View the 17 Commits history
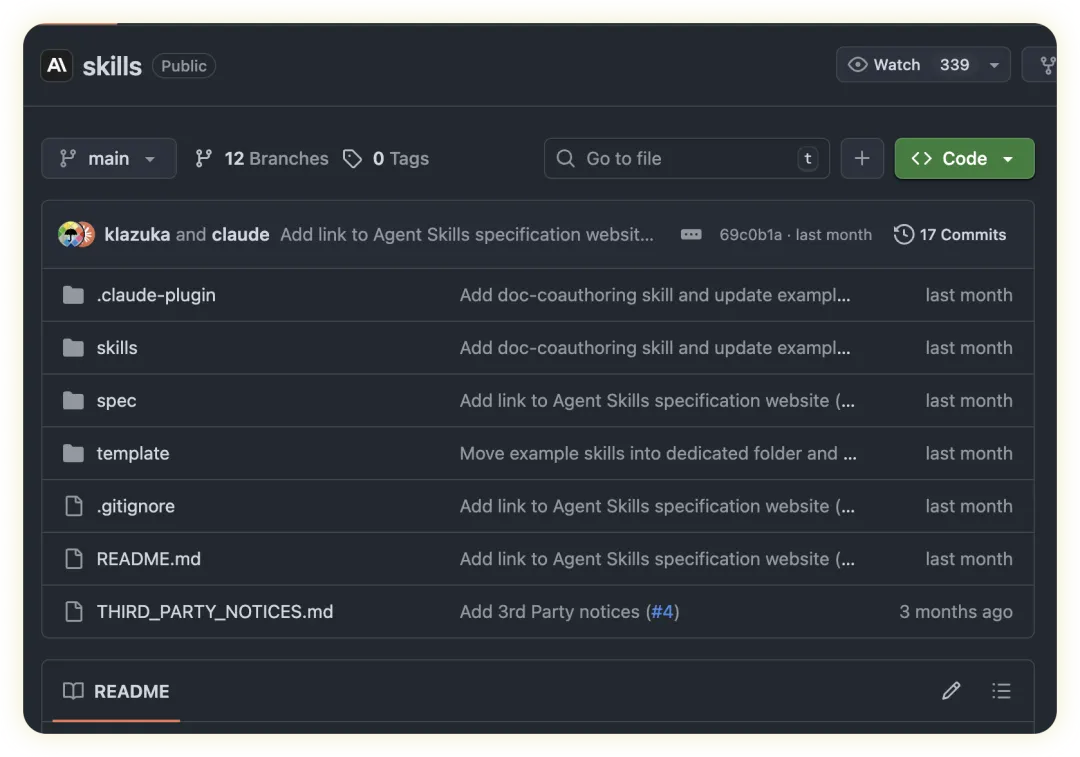Image resolution: width=1080 pixels, height=757 pixels. [x=950, y=235]
